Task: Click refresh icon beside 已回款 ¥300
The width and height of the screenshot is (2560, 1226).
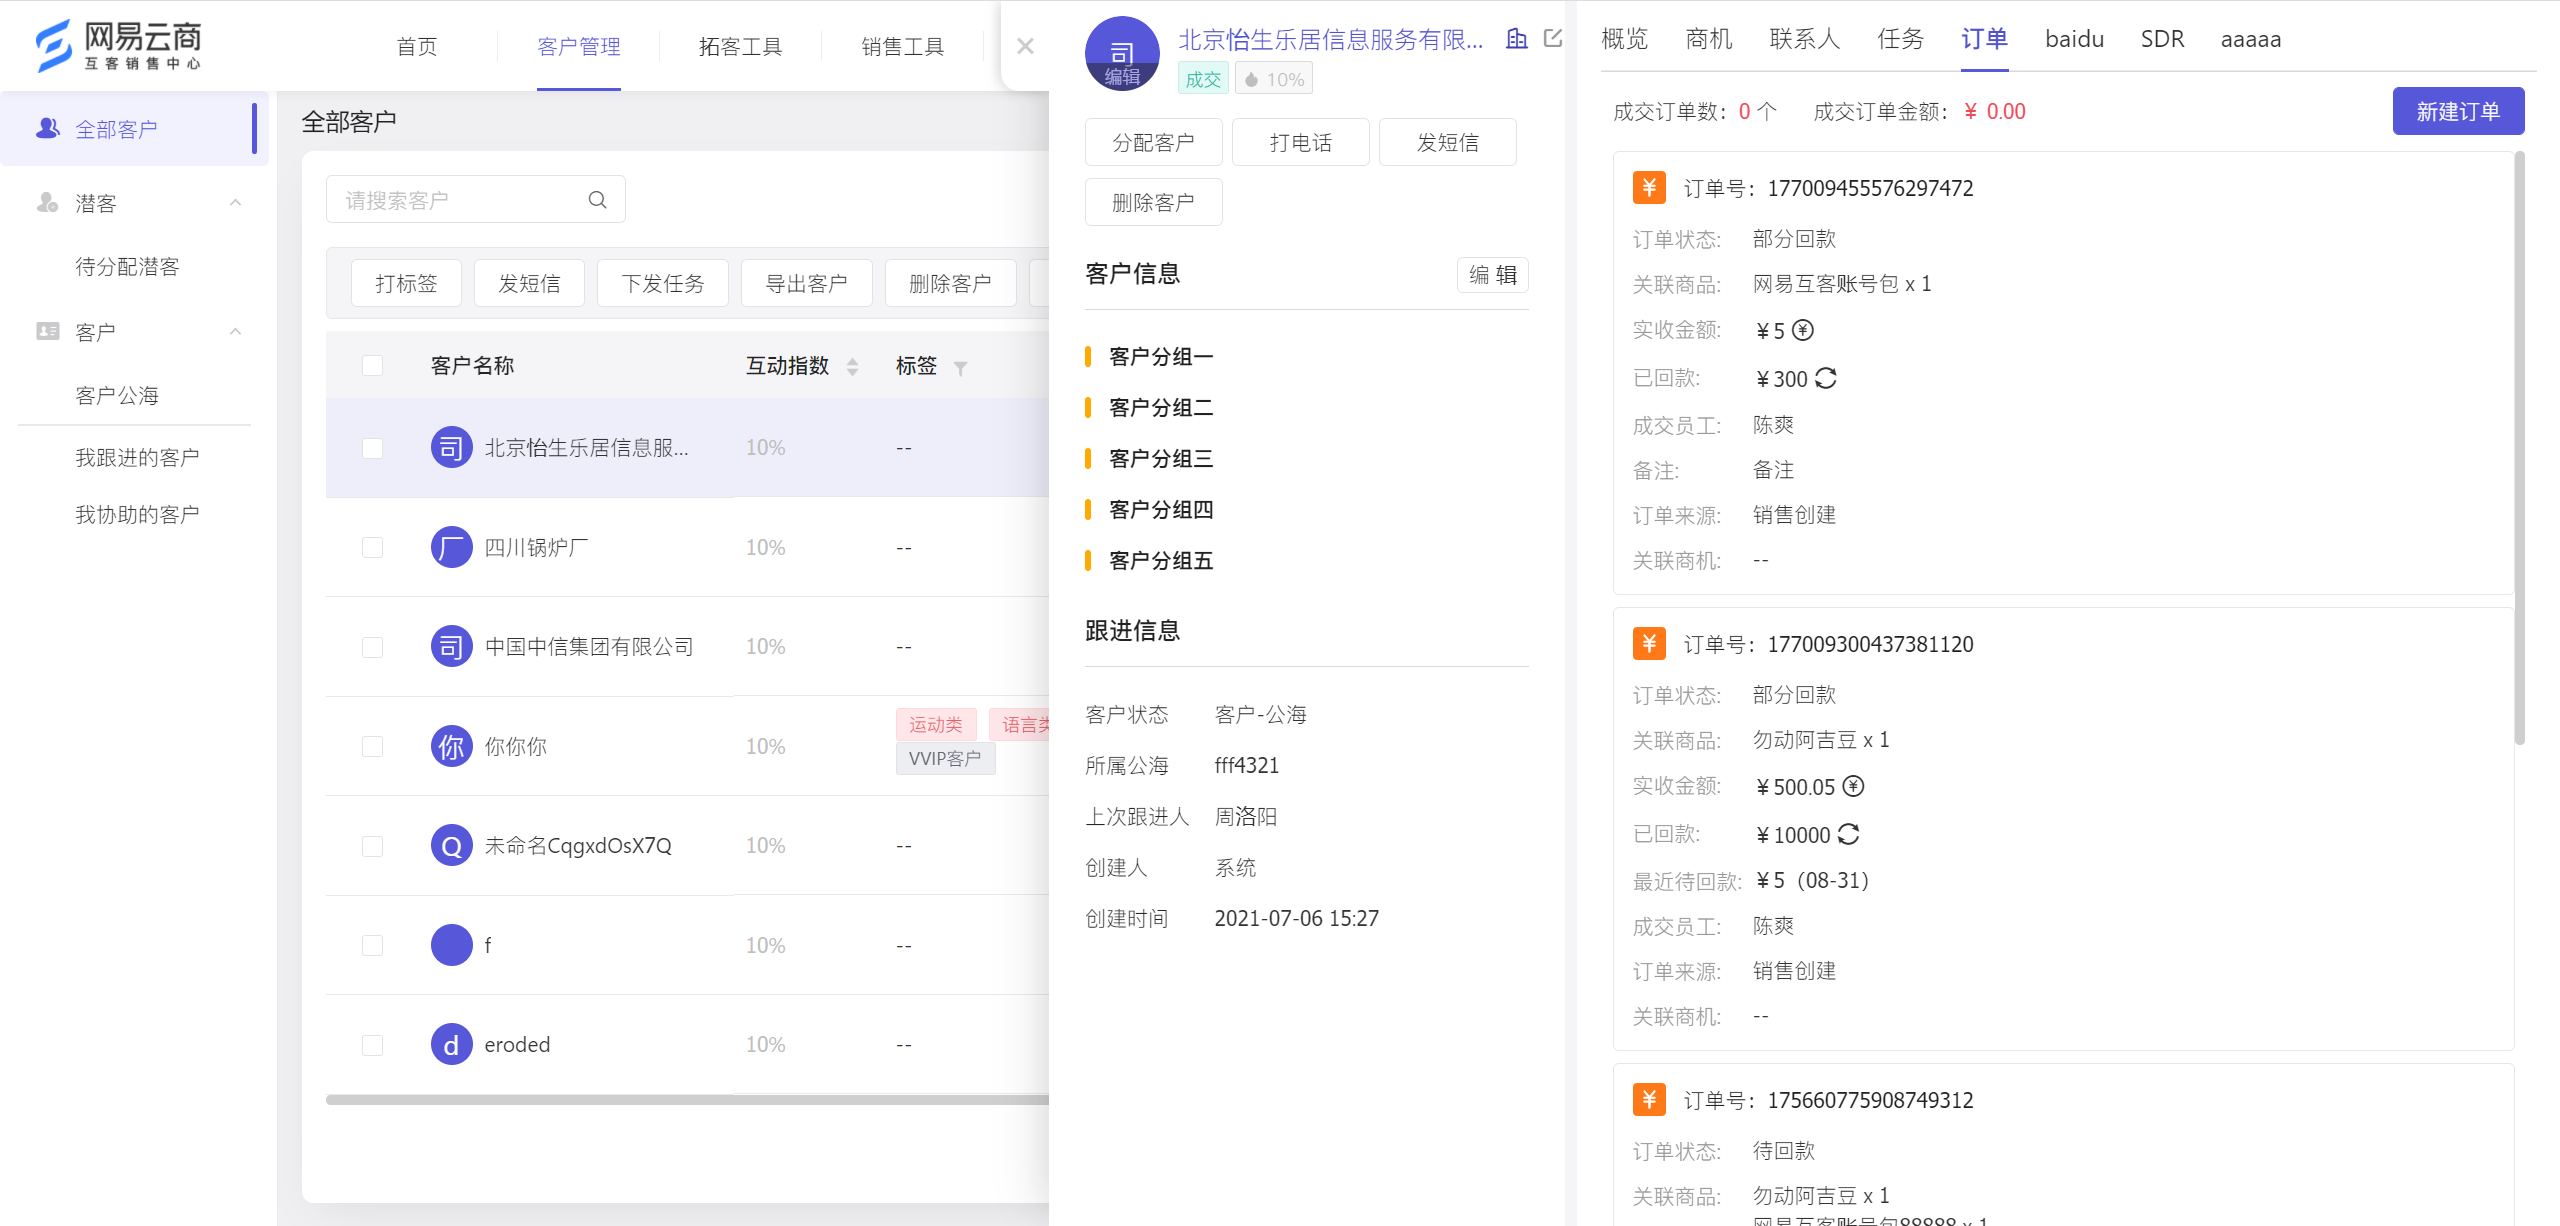Action: click(1826, 378)
